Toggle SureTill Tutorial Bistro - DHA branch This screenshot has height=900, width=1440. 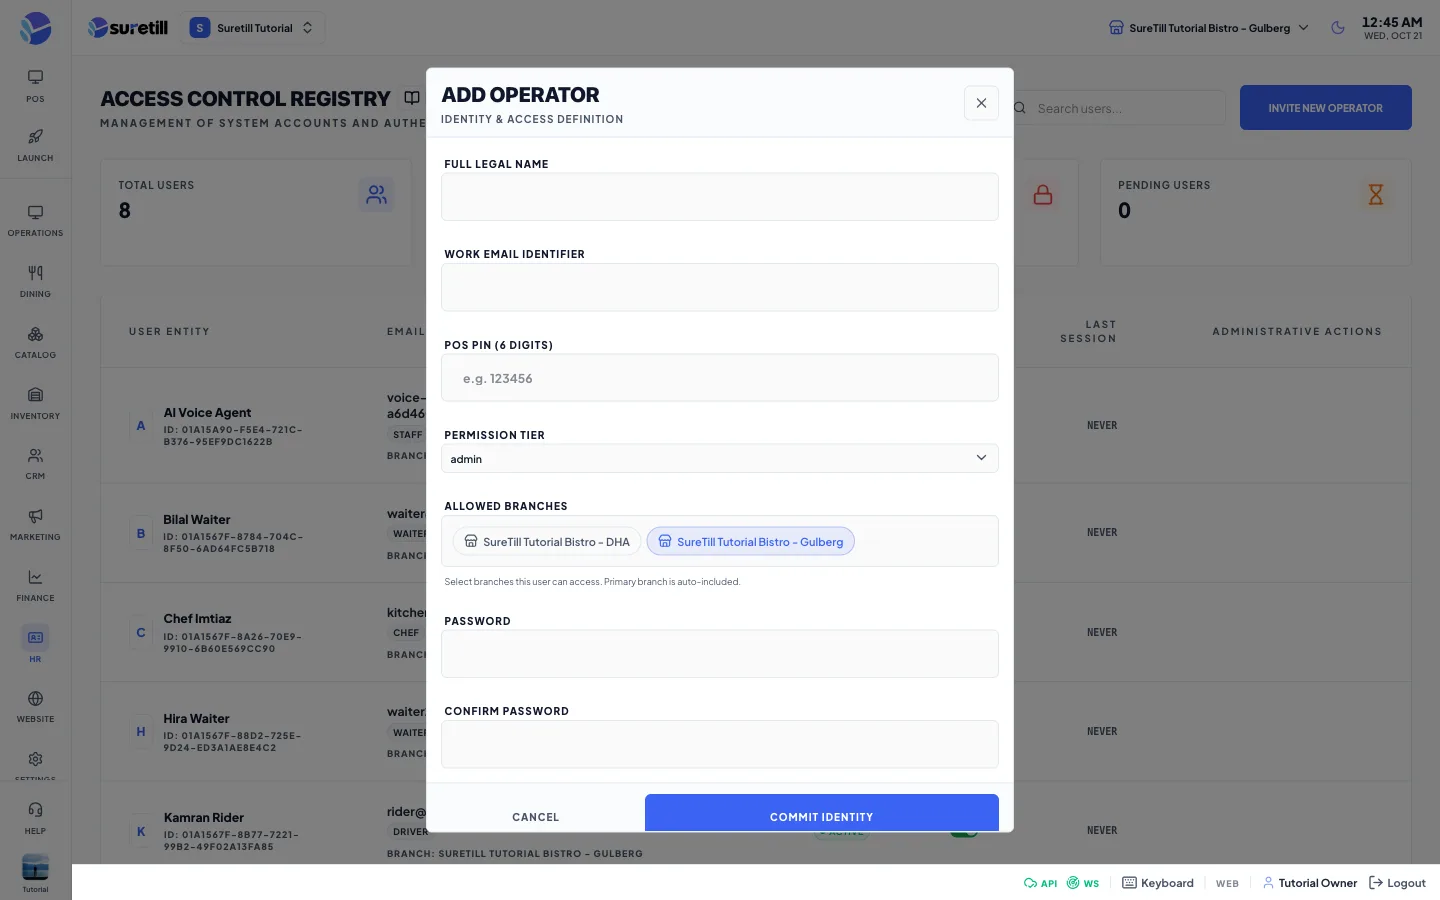click(x=547, y=542)
